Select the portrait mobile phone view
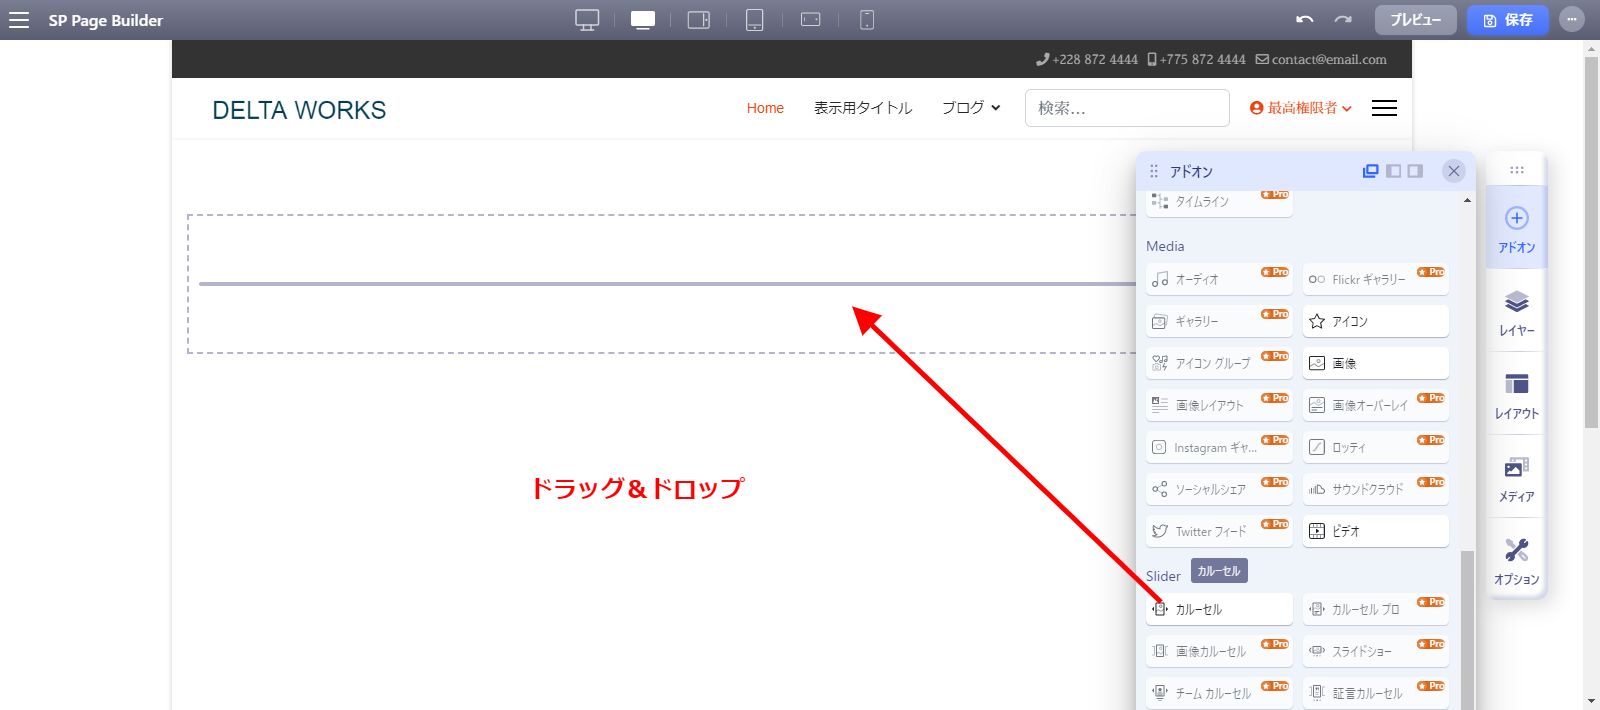Screen dimensions: 1600x710 867,20
